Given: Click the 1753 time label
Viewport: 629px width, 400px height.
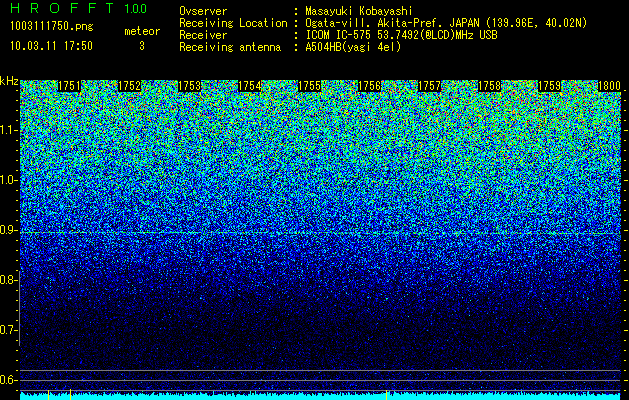Looking at the screenshot, I should pyautogui.click(x=189, y=86).
